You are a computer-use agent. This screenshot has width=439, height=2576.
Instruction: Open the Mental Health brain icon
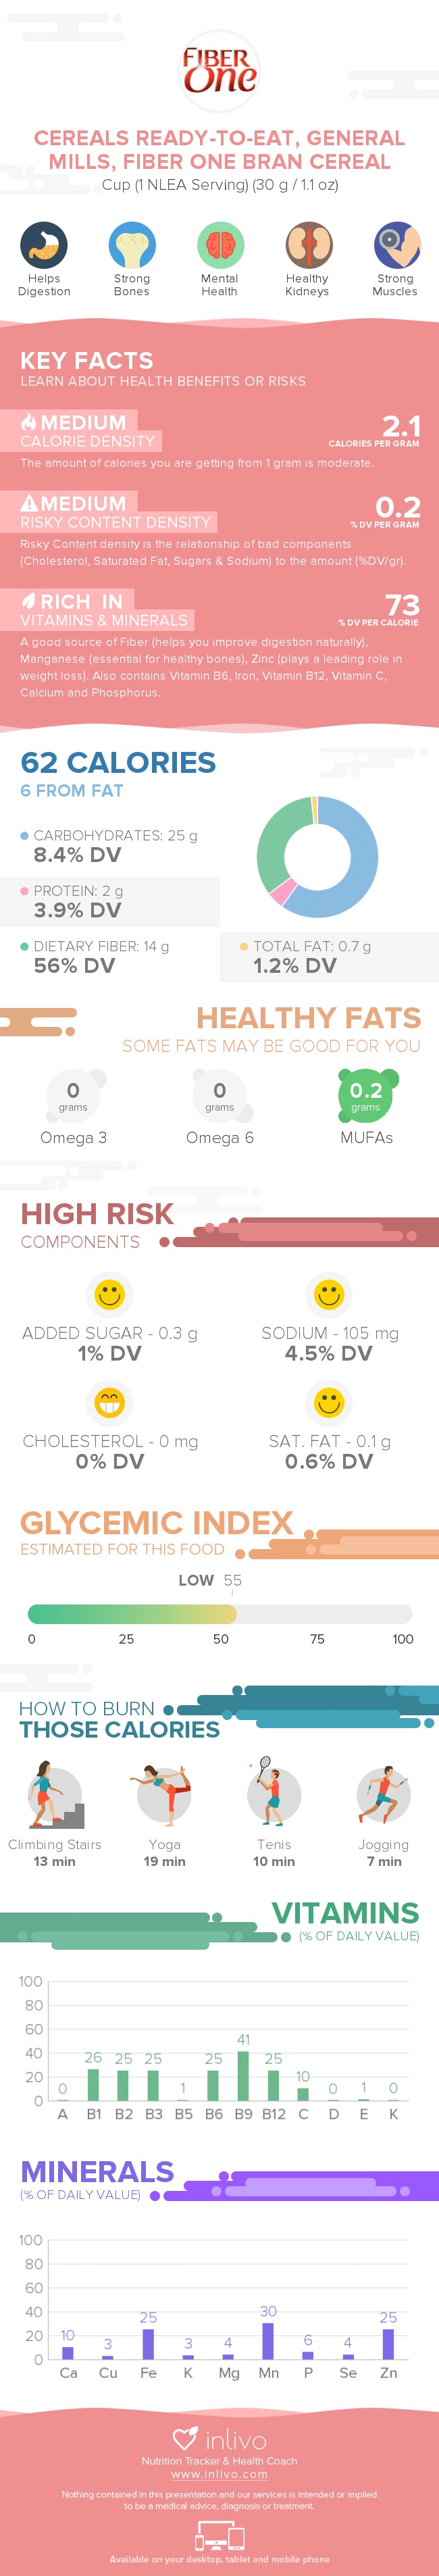pyautogui.click(x=220, y=245)
